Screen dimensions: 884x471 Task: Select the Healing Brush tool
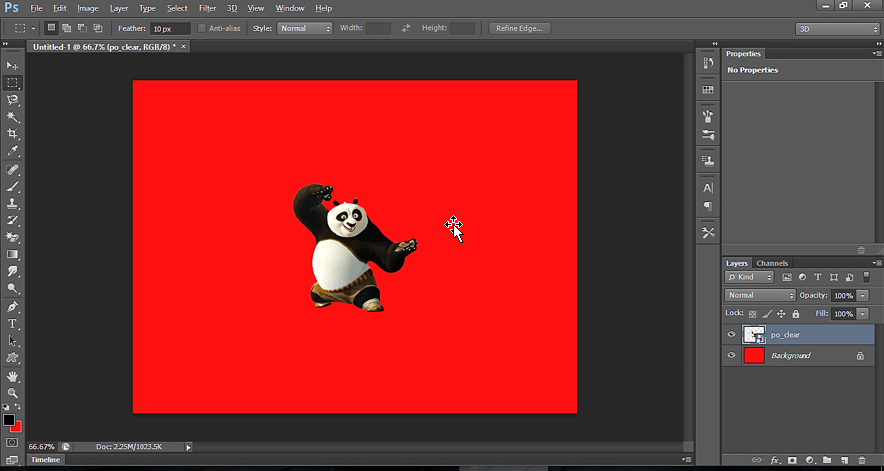(12, 169)
